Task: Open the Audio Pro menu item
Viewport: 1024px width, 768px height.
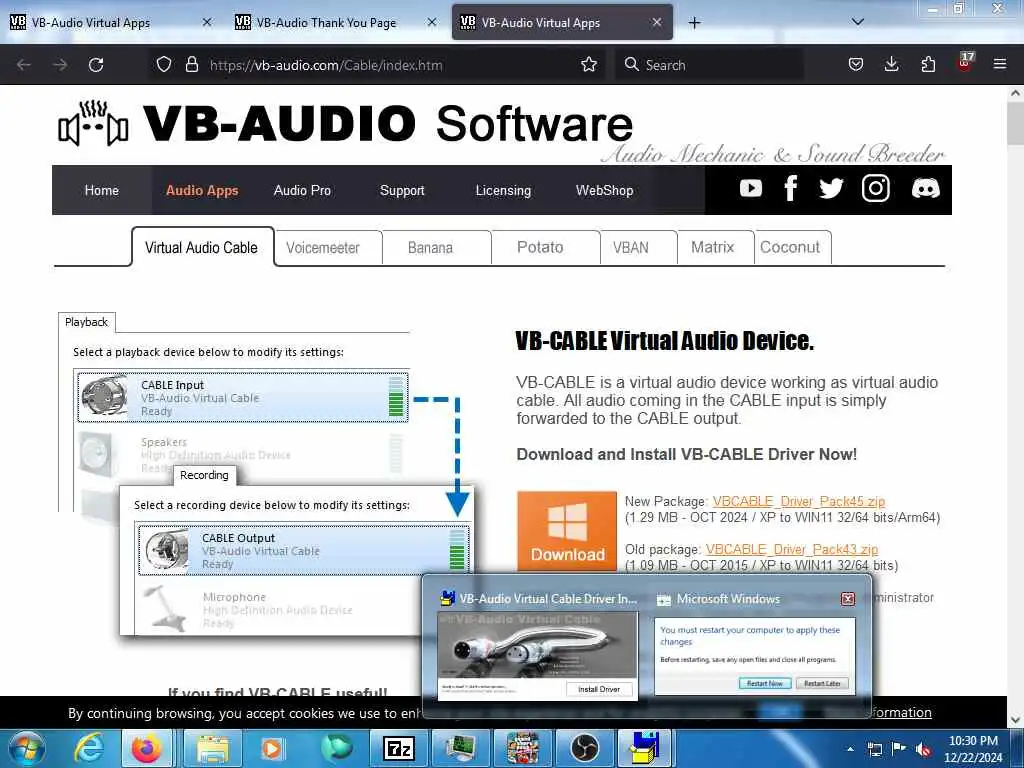Action: (302, 190)
